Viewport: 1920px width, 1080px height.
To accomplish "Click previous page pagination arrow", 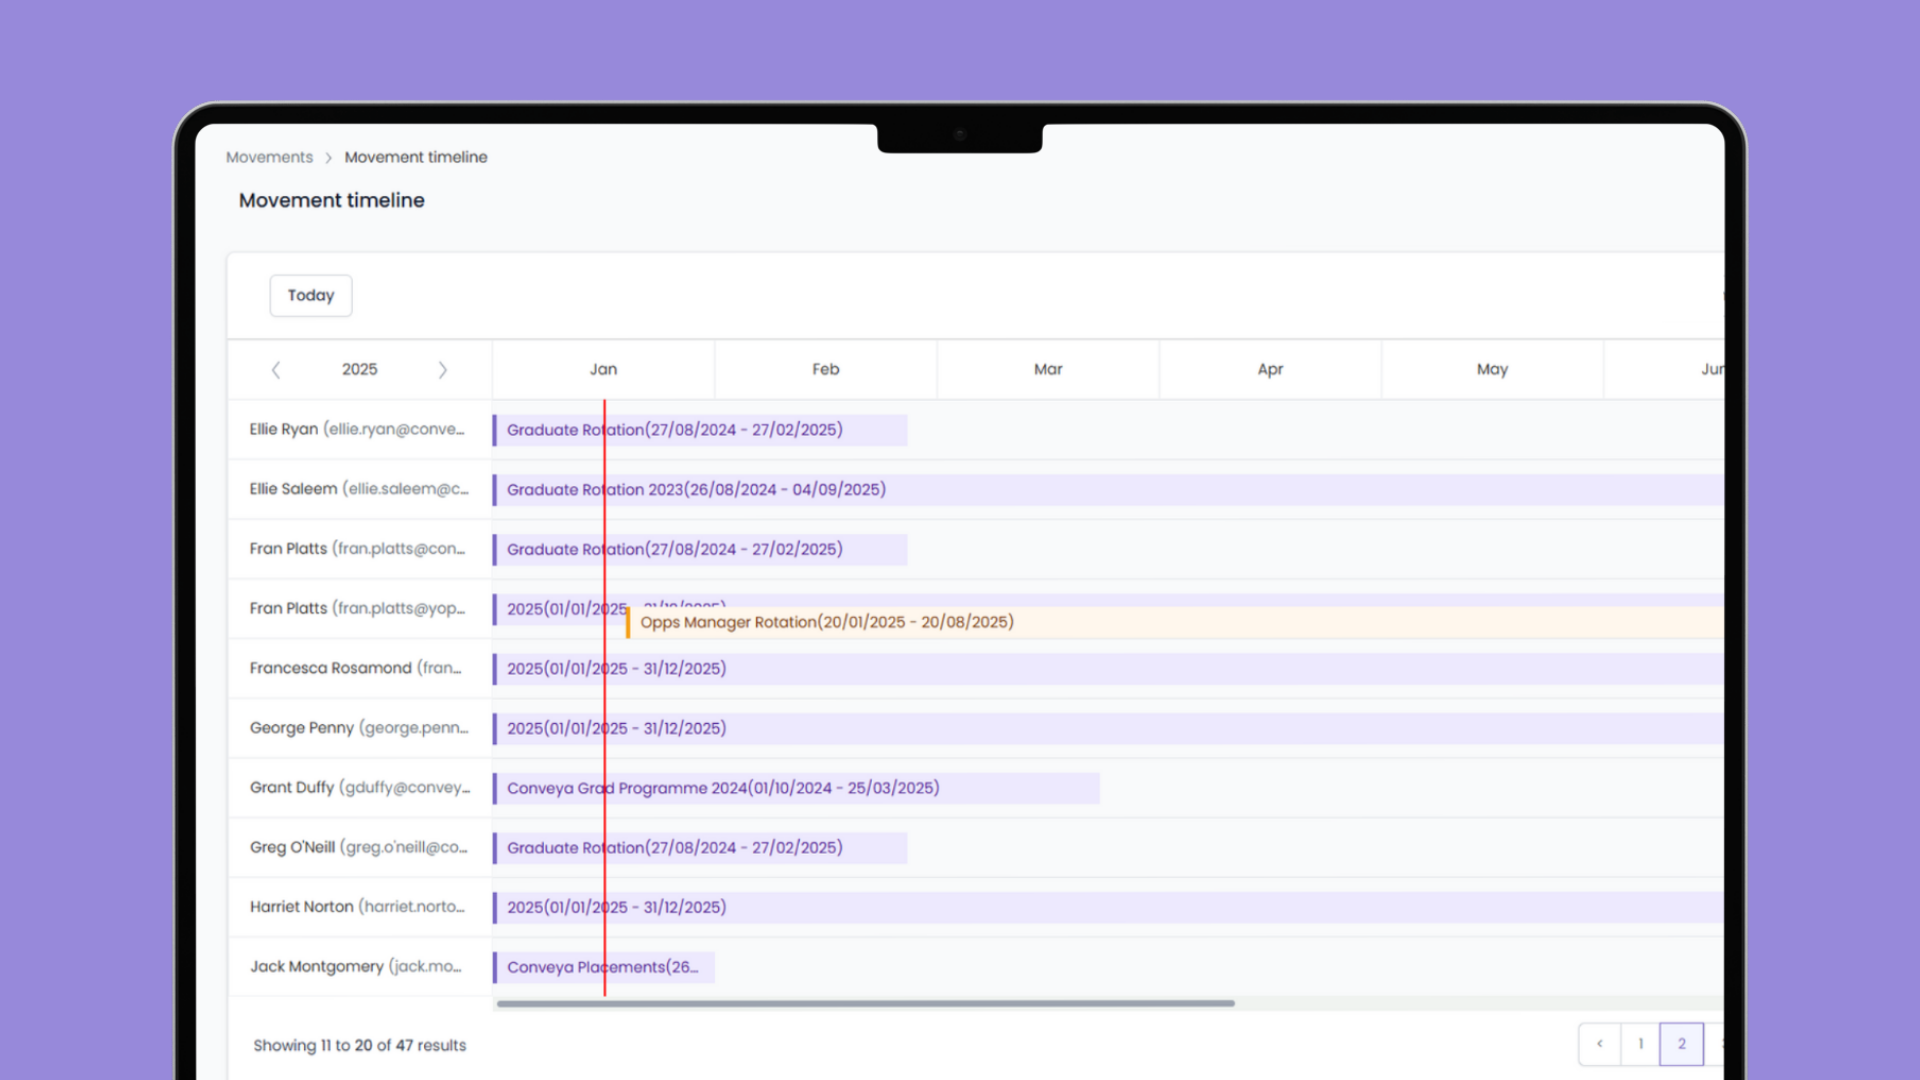I will [x=1599, y=1044].
